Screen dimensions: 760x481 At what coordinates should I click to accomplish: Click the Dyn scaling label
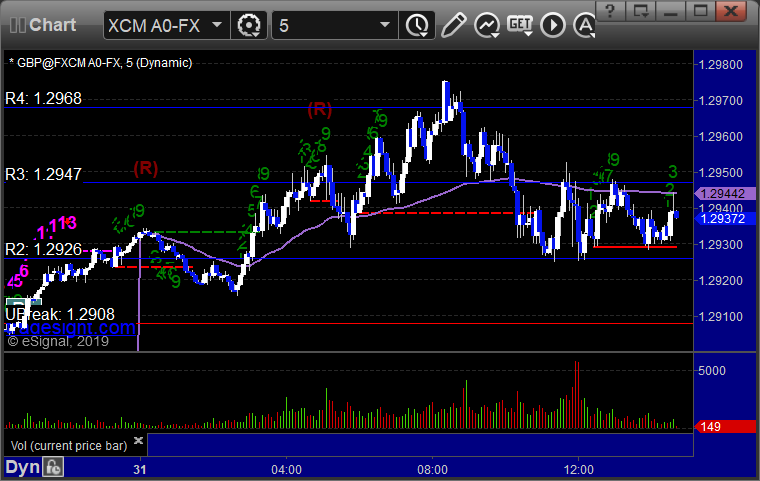[x=22, y=467]
